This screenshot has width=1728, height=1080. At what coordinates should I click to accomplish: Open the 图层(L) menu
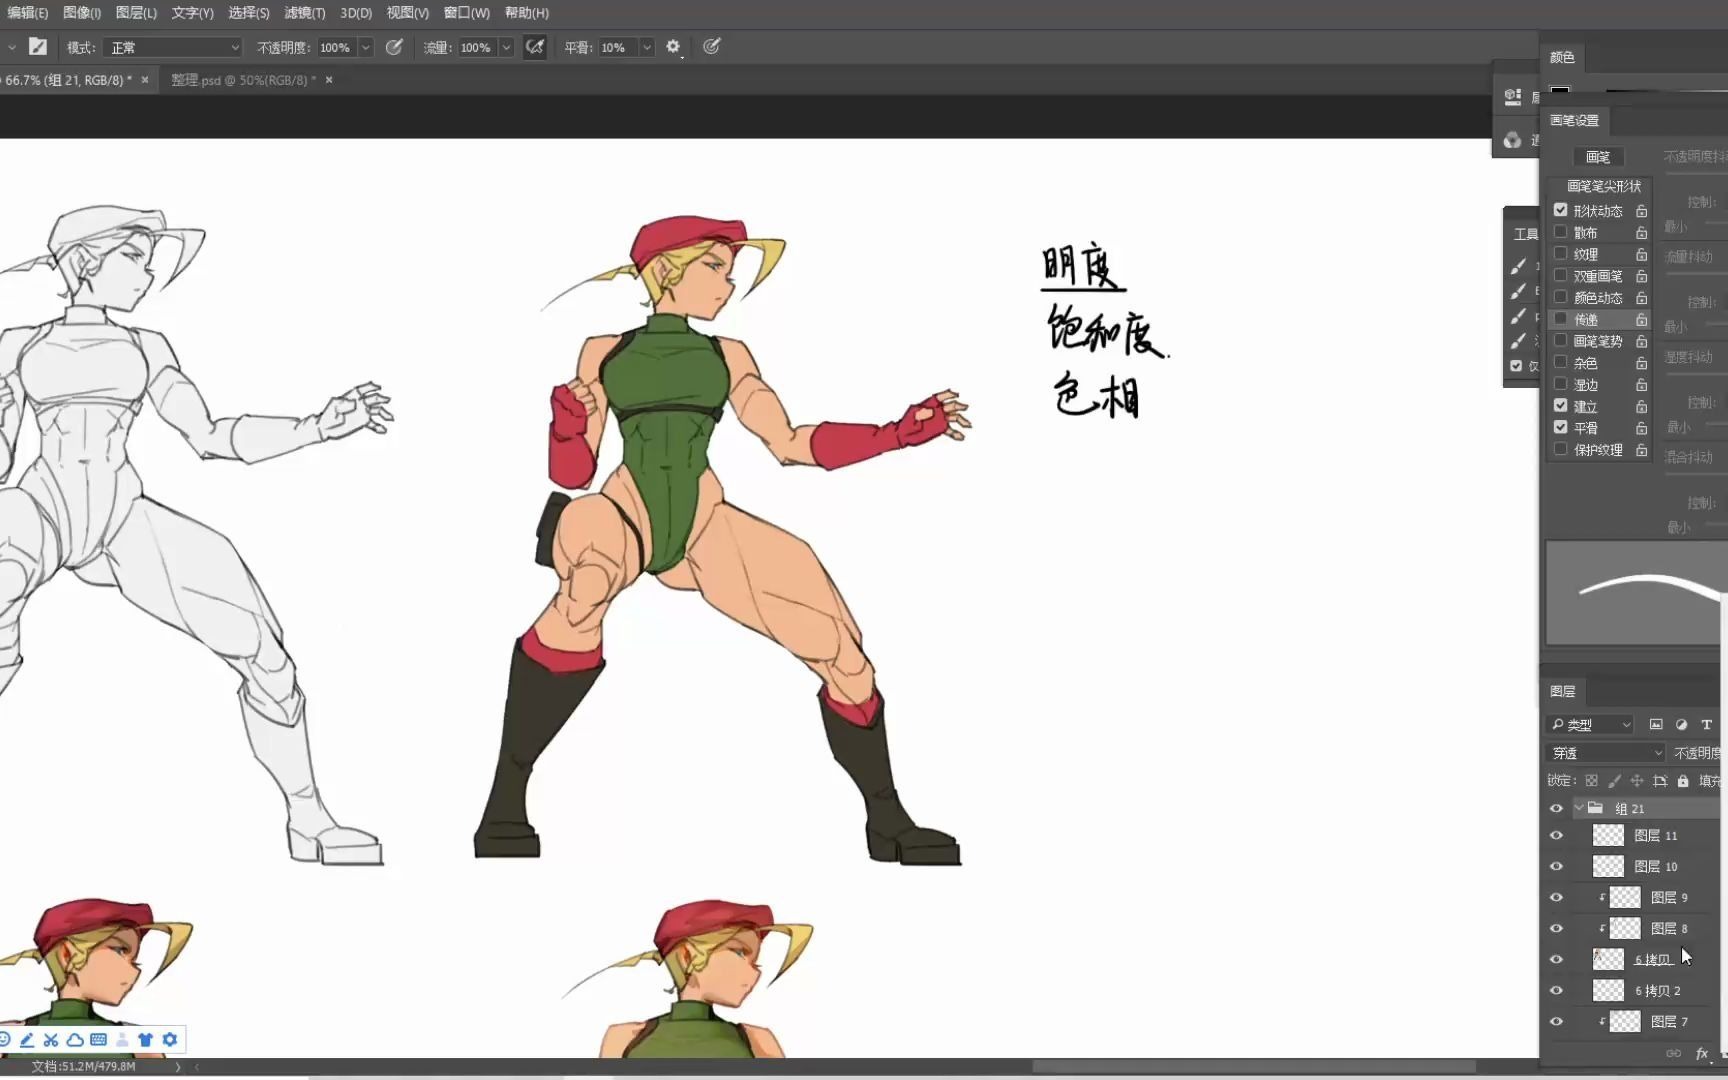136,13
